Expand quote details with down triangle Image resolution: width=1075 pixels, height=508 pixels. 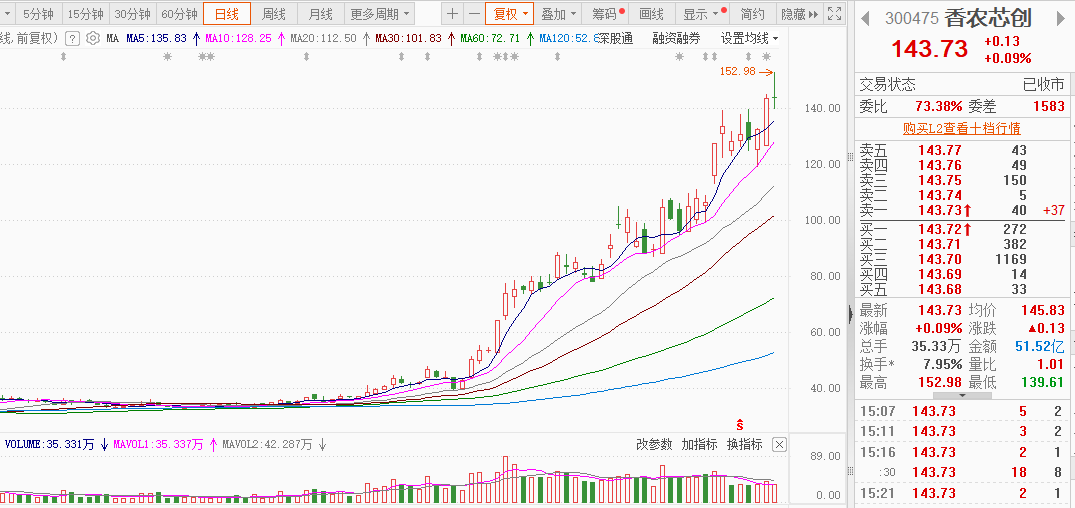pos(962,396)
